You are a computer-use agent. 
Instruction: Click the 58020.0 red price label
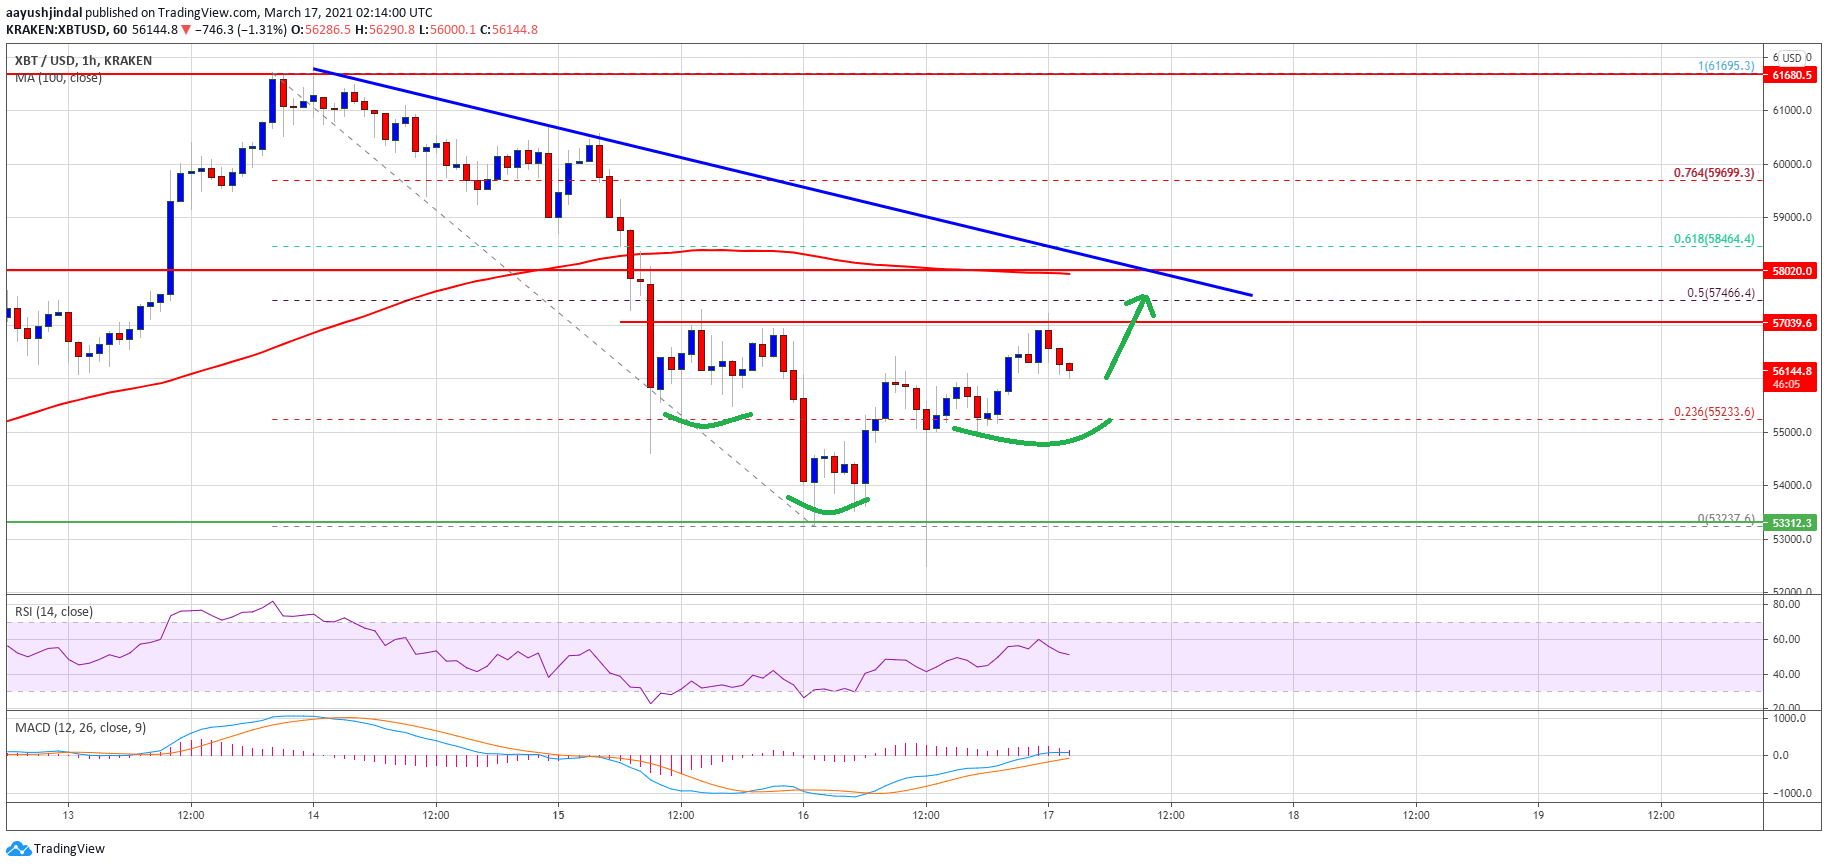(x=1791, y=271)
